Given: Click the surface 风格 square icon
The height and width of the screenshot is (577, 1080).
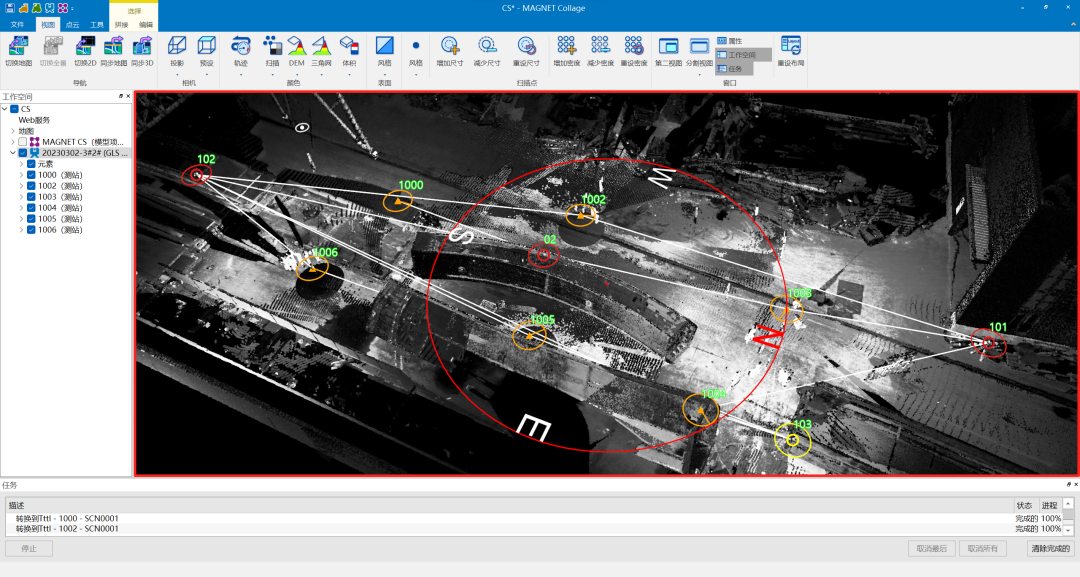Looking at the screenshot, I should click(x=384, y=45).
